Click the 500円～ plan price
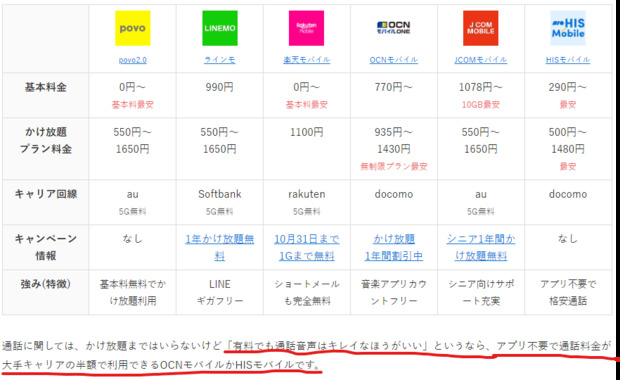This screenshot has width=620, height=380. pos(568,132)
